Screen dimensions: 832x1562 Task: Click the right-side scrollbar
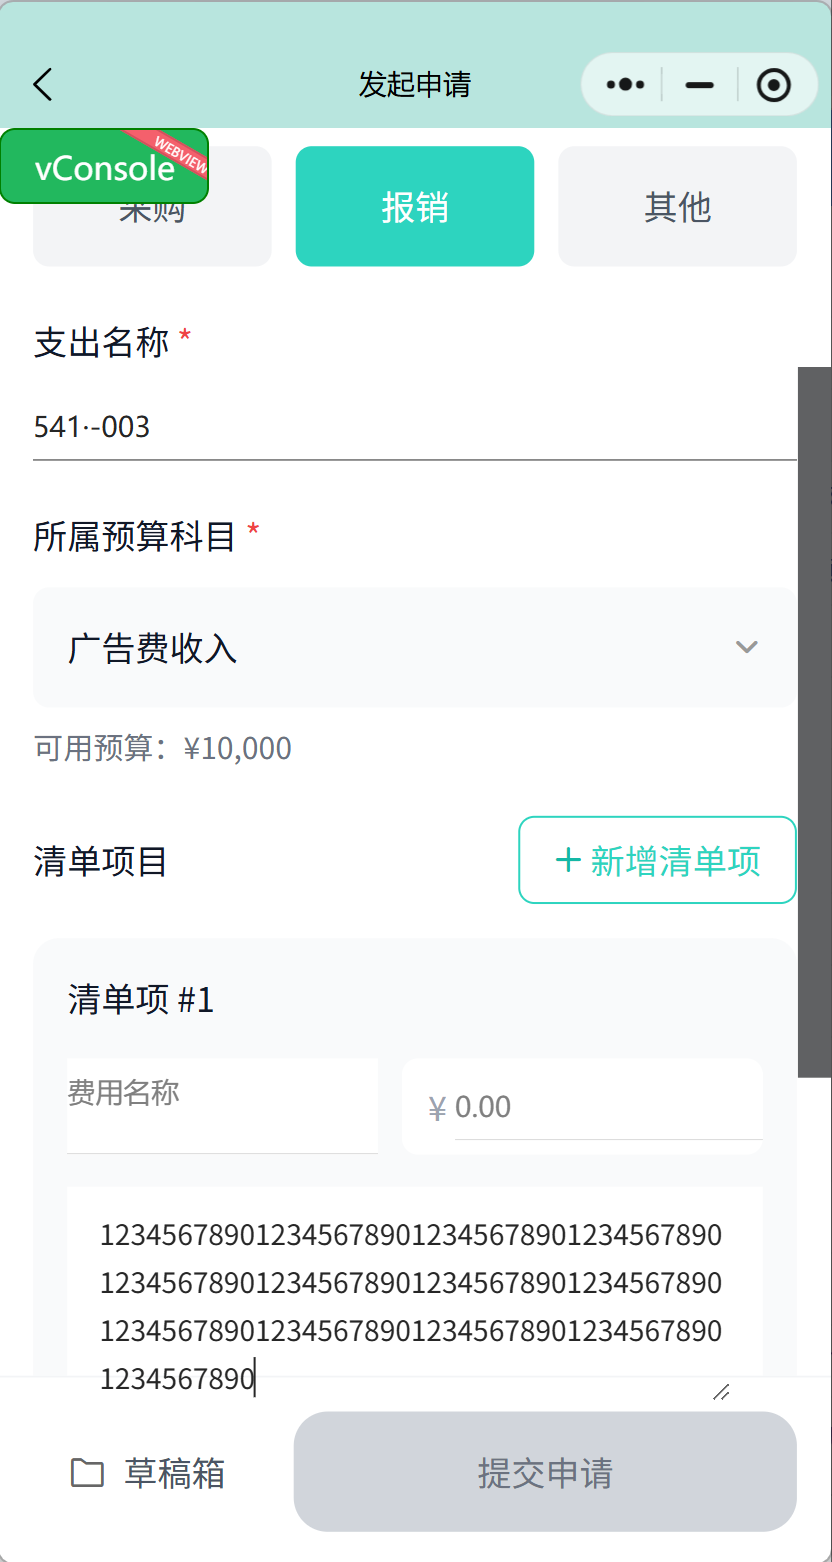(814, 720)
